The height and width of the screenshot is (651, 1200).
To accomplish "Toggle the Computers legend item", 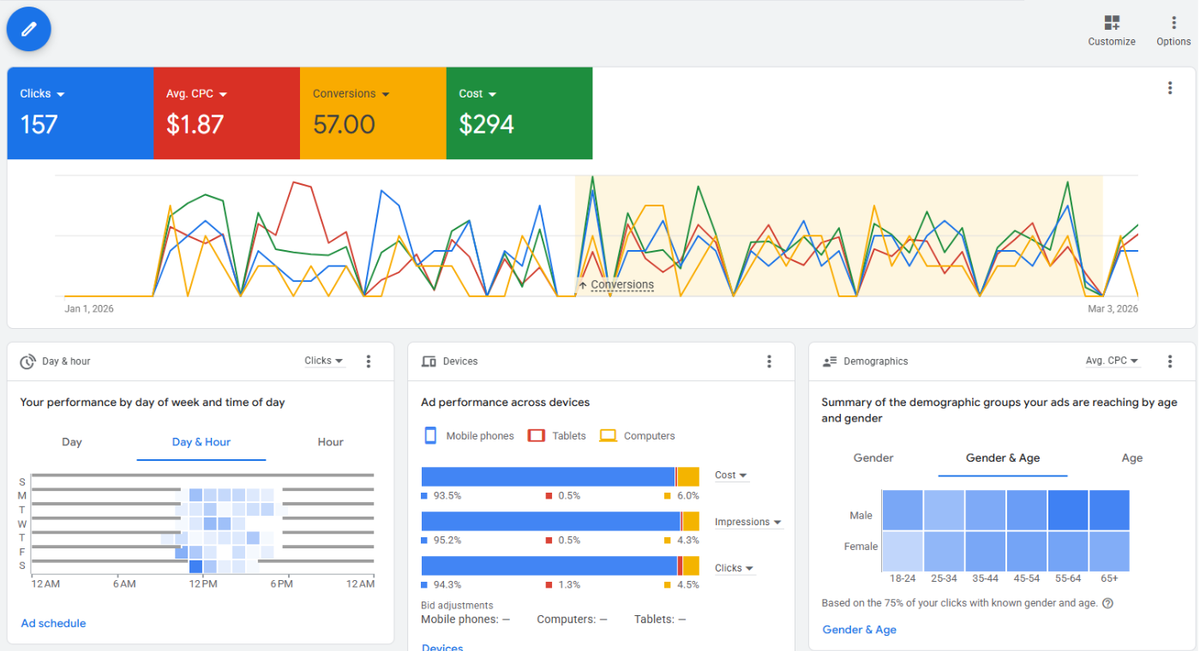I will point(640,435).
